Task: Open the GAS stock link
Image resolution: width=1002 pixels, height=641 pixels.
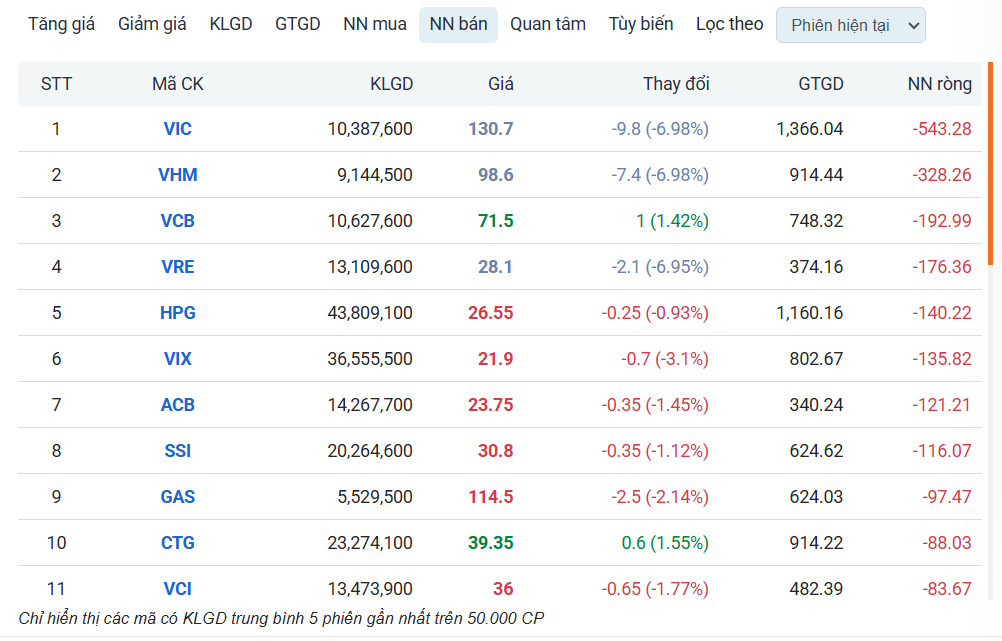Action: [178, 497]
